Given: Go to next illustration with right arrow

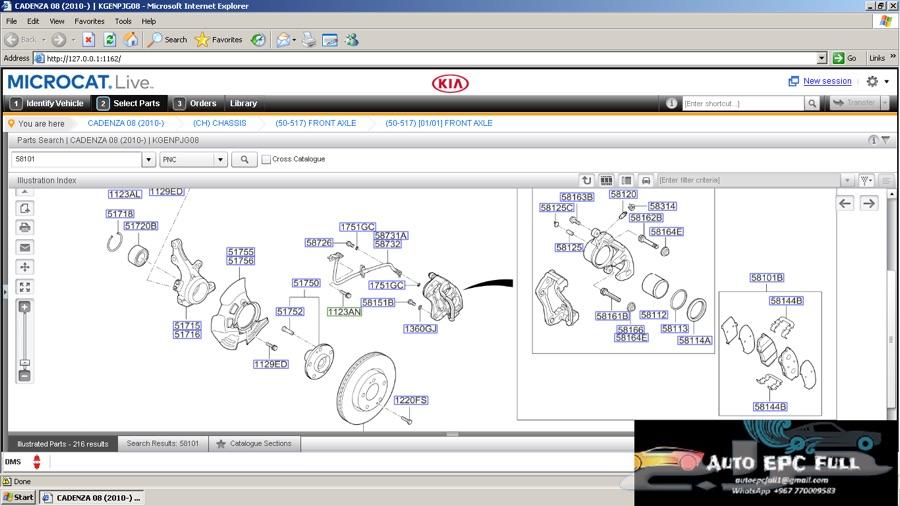Looking at the screenshot, I should pos(869,203).
